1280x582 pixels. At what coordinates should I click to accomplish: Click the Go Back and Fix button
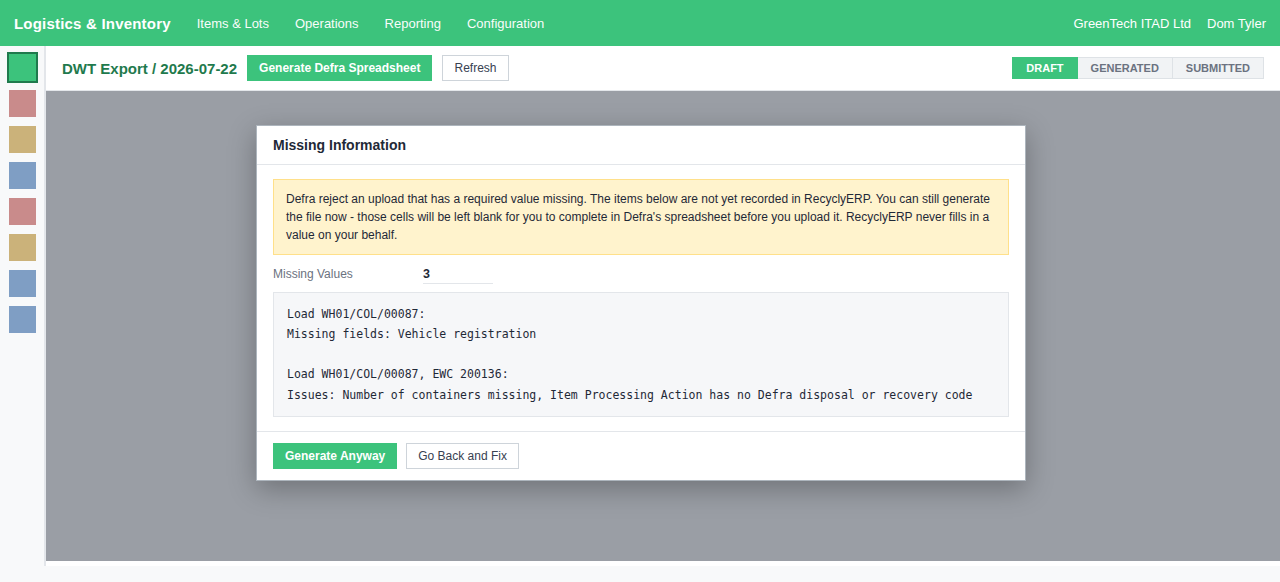tap(462, 456)
